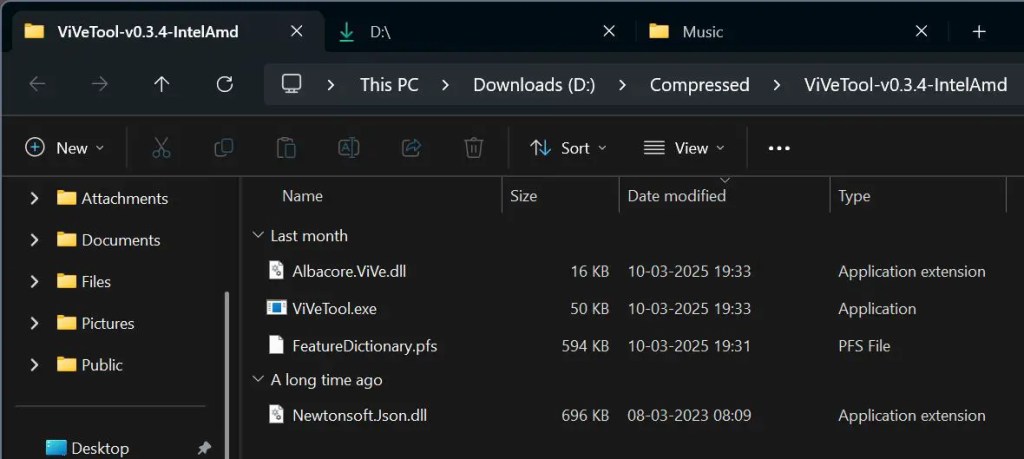
Task: Go up one folder level
Action: click(161, 84)
